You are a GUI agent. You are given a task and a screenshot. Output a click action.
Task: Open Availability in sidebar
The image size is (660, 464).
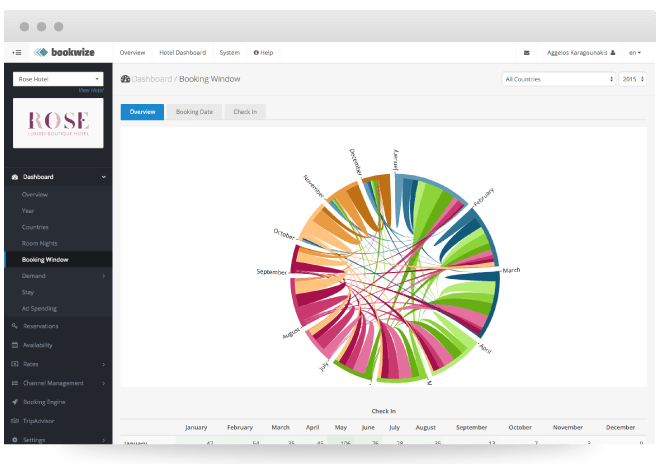pos(38,345)
